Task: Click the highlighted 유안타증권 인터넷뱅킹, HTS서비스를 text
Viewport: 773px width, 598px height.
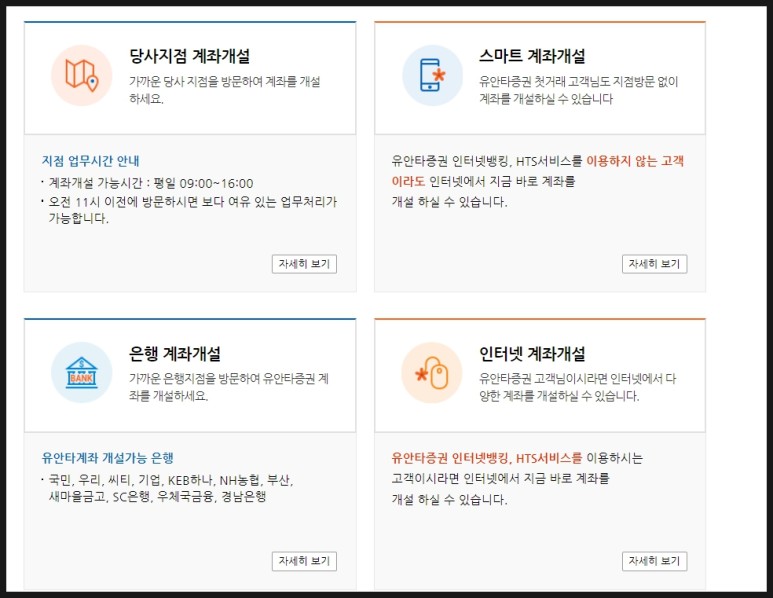Action: click(487, 458)
